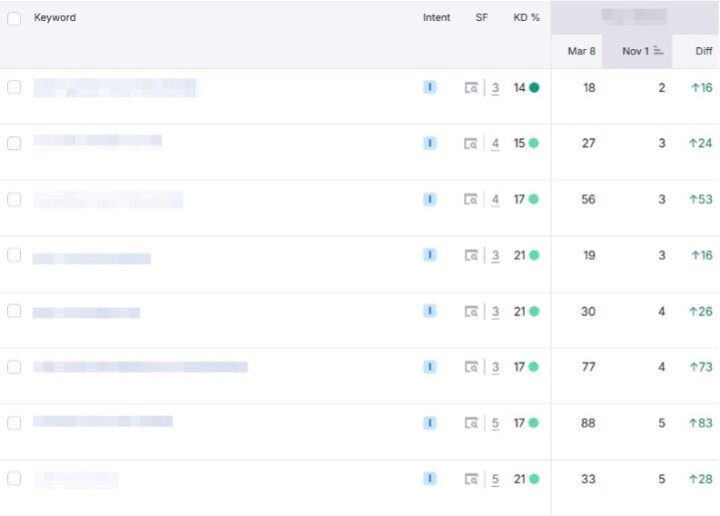Tick checkbox for row with Mar 8 rank 30
The width and height of the screenshot is (720, 516).
[14, 311]
